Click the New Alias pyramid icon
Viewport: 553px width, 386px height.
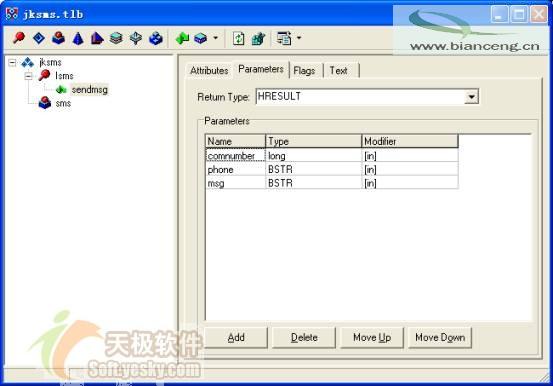pos(97,38)
